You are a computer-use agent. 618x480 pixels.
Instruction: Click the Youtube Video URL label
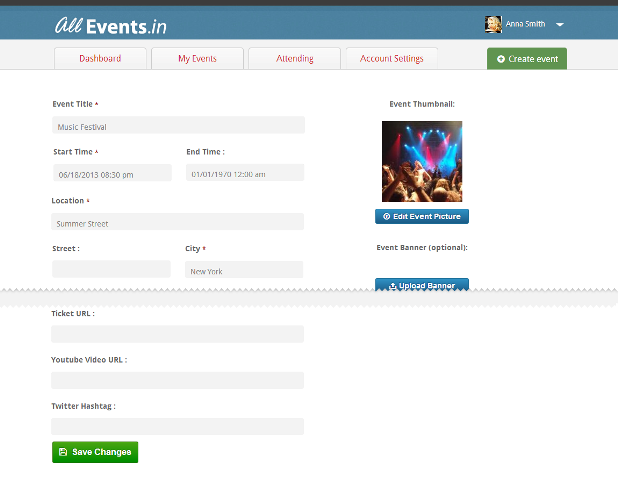click(89, 360)
